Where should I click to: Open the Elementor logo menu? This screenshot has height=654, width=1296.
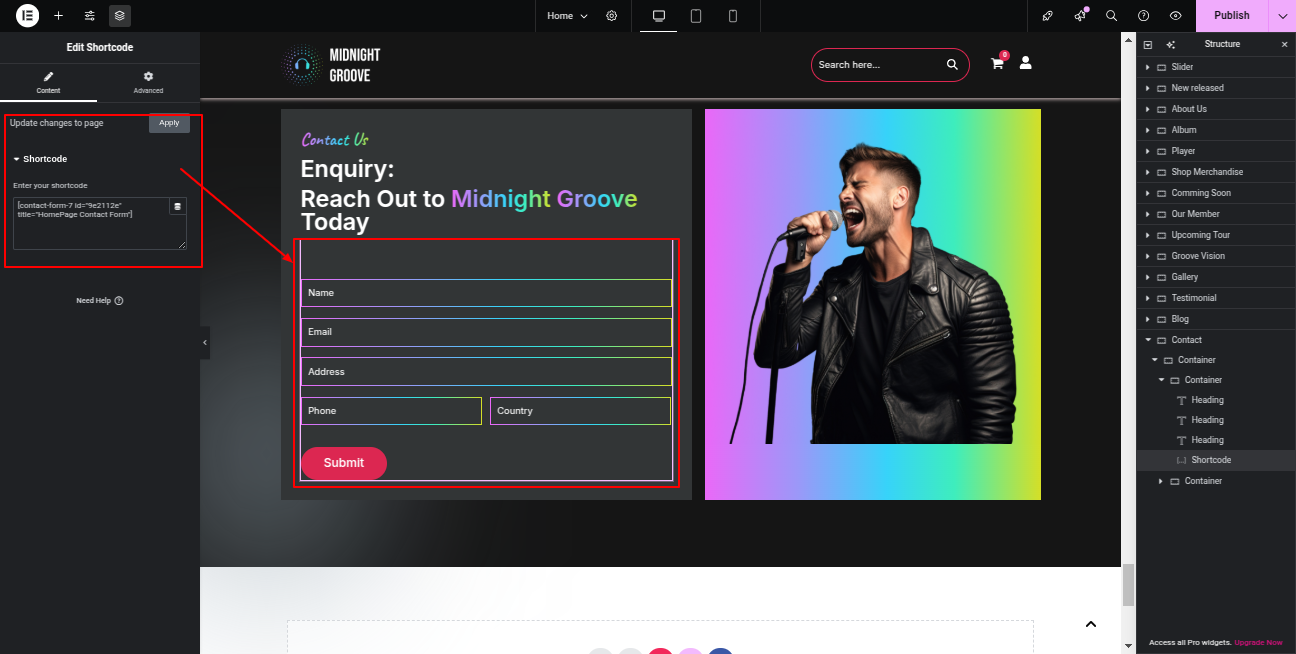click(27, 16)
